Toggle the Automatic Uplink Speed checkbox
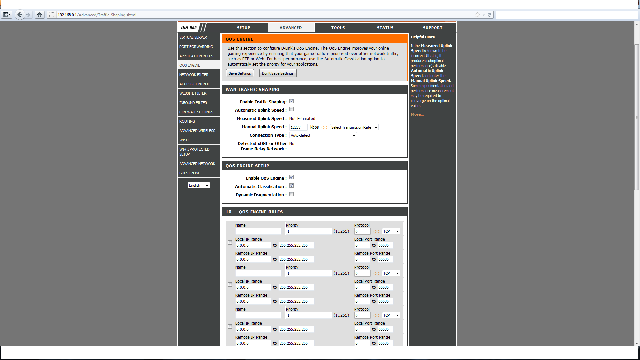The image size is (640, 360). pos(291,110)
